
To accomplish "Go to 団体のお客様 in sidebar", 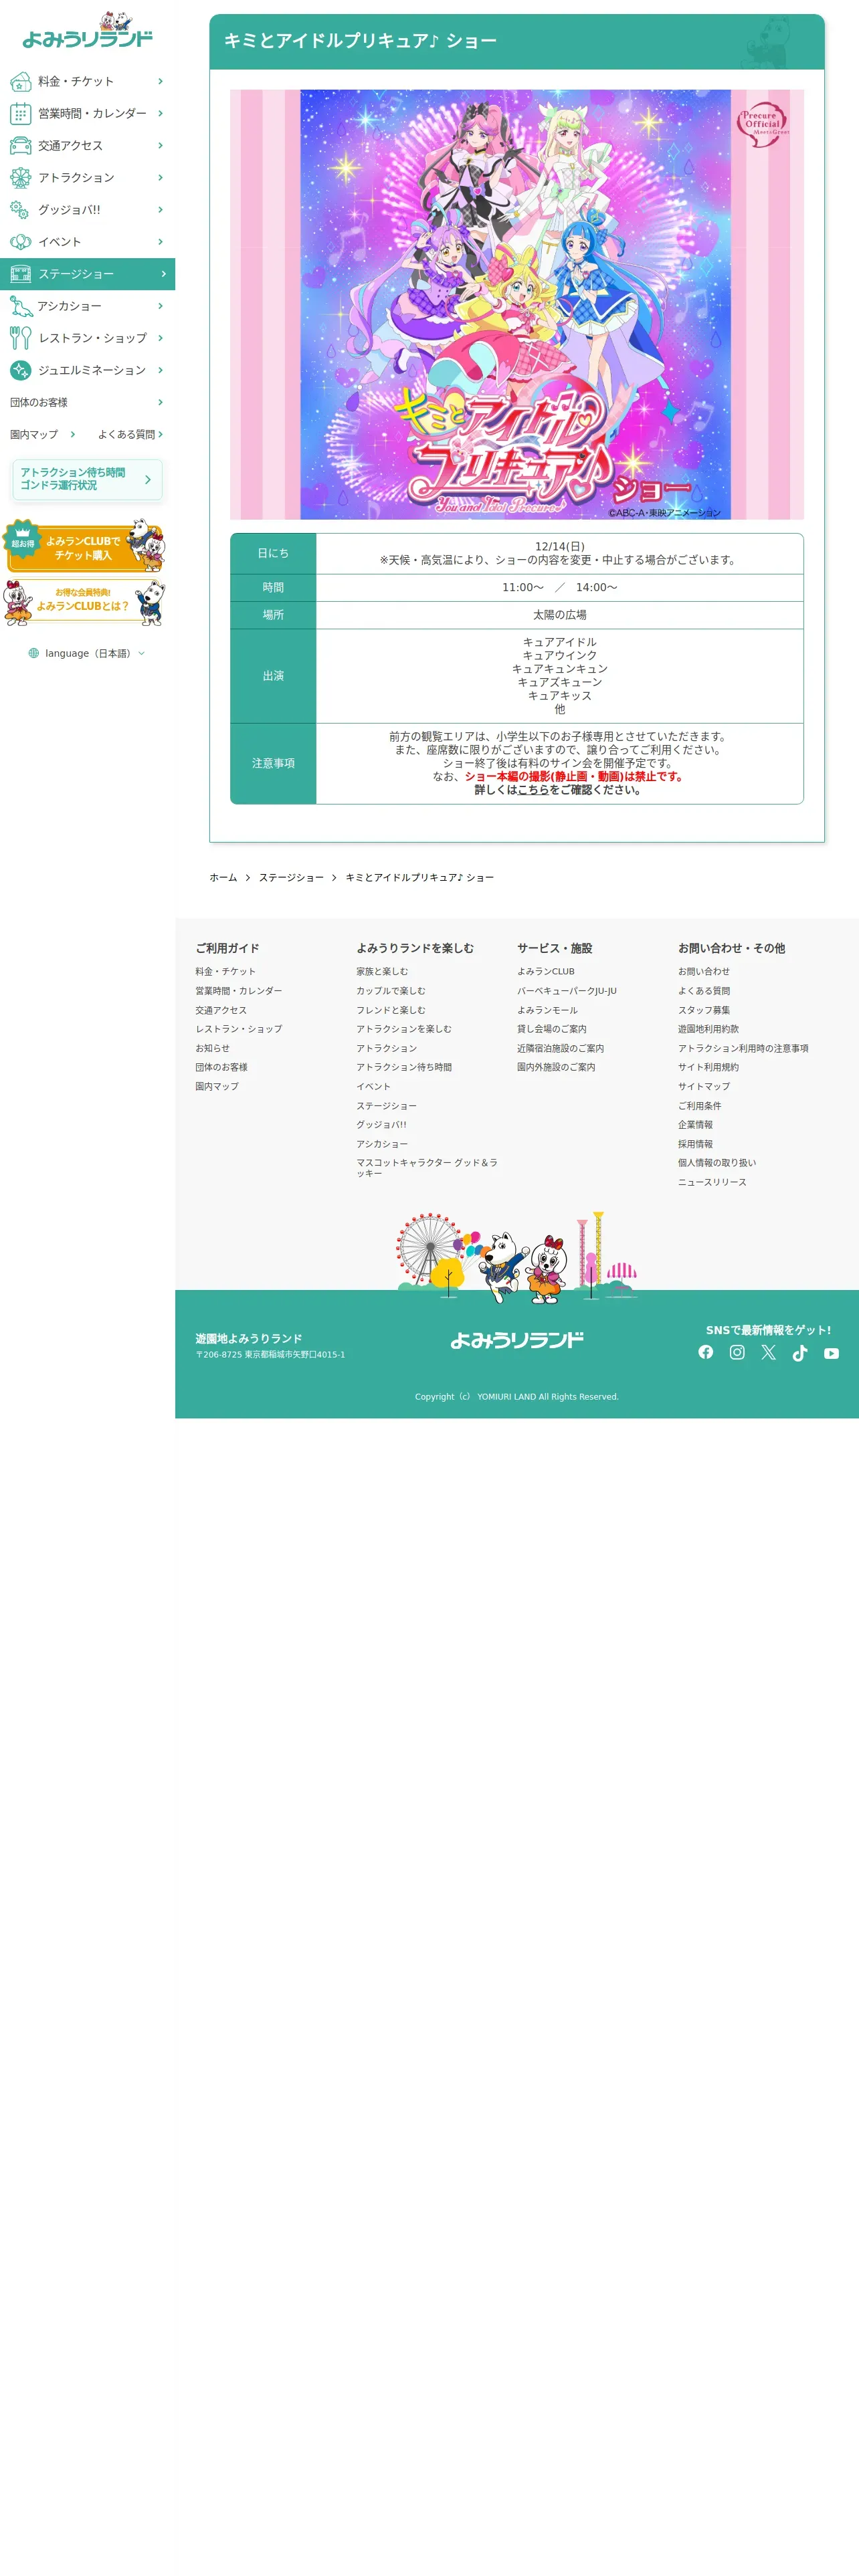I will (x=87, y=402).
